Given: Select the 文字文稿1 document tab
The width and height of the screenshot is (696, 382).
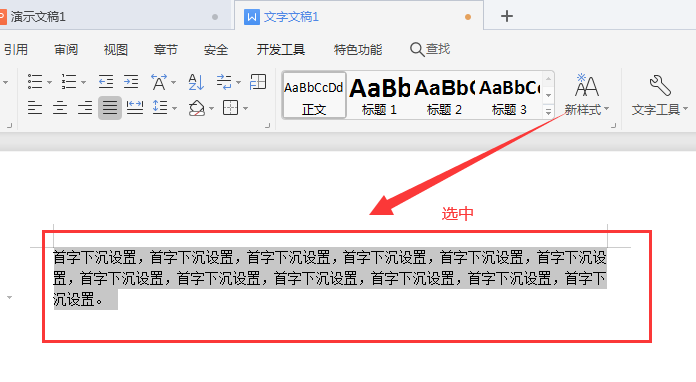Looking at the screenshot, I should point(359,17).
